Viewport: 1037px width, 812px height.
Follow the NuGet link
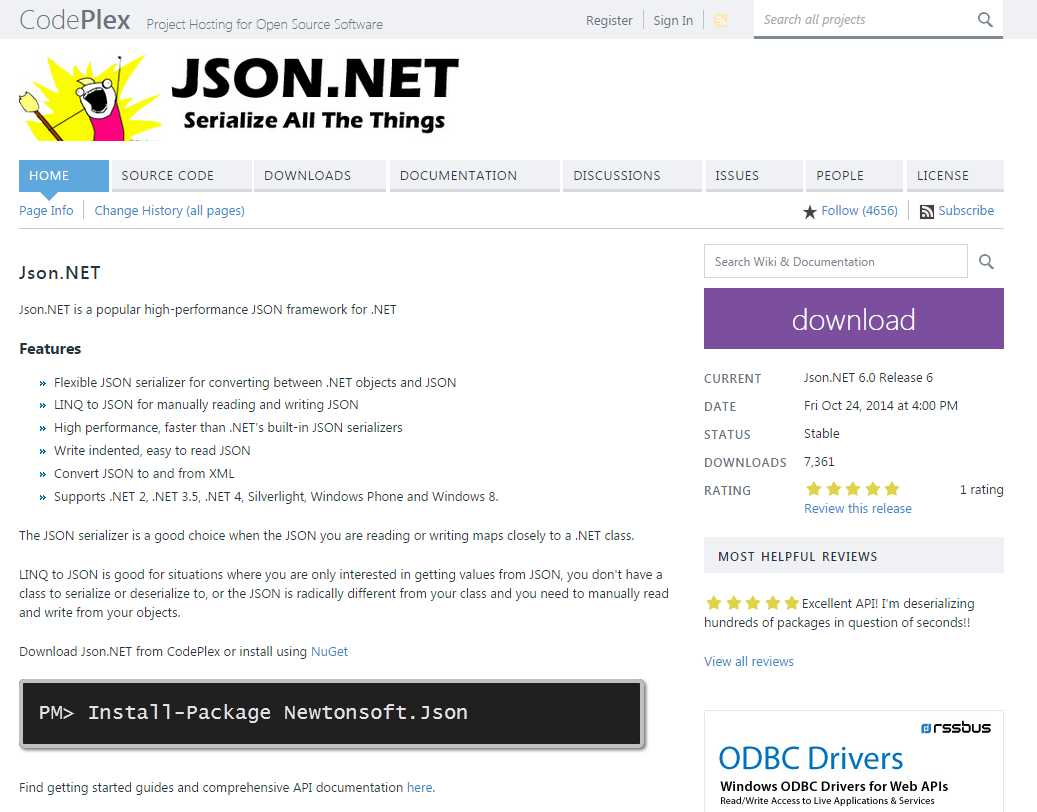point(329,651)
